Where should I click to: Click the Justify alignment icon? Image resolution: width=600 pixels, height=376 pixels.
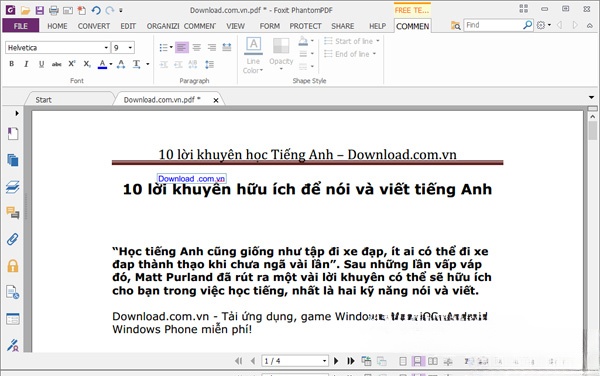tap(227, 47)
